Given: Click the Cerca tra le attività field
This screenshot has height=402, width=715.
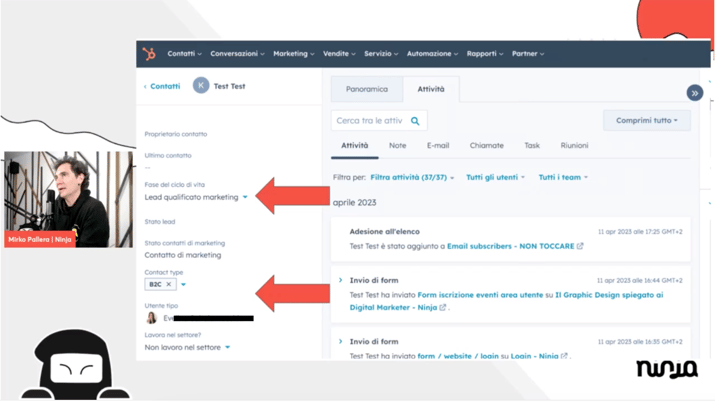Looking at the screenshot, I should [379, 121].
